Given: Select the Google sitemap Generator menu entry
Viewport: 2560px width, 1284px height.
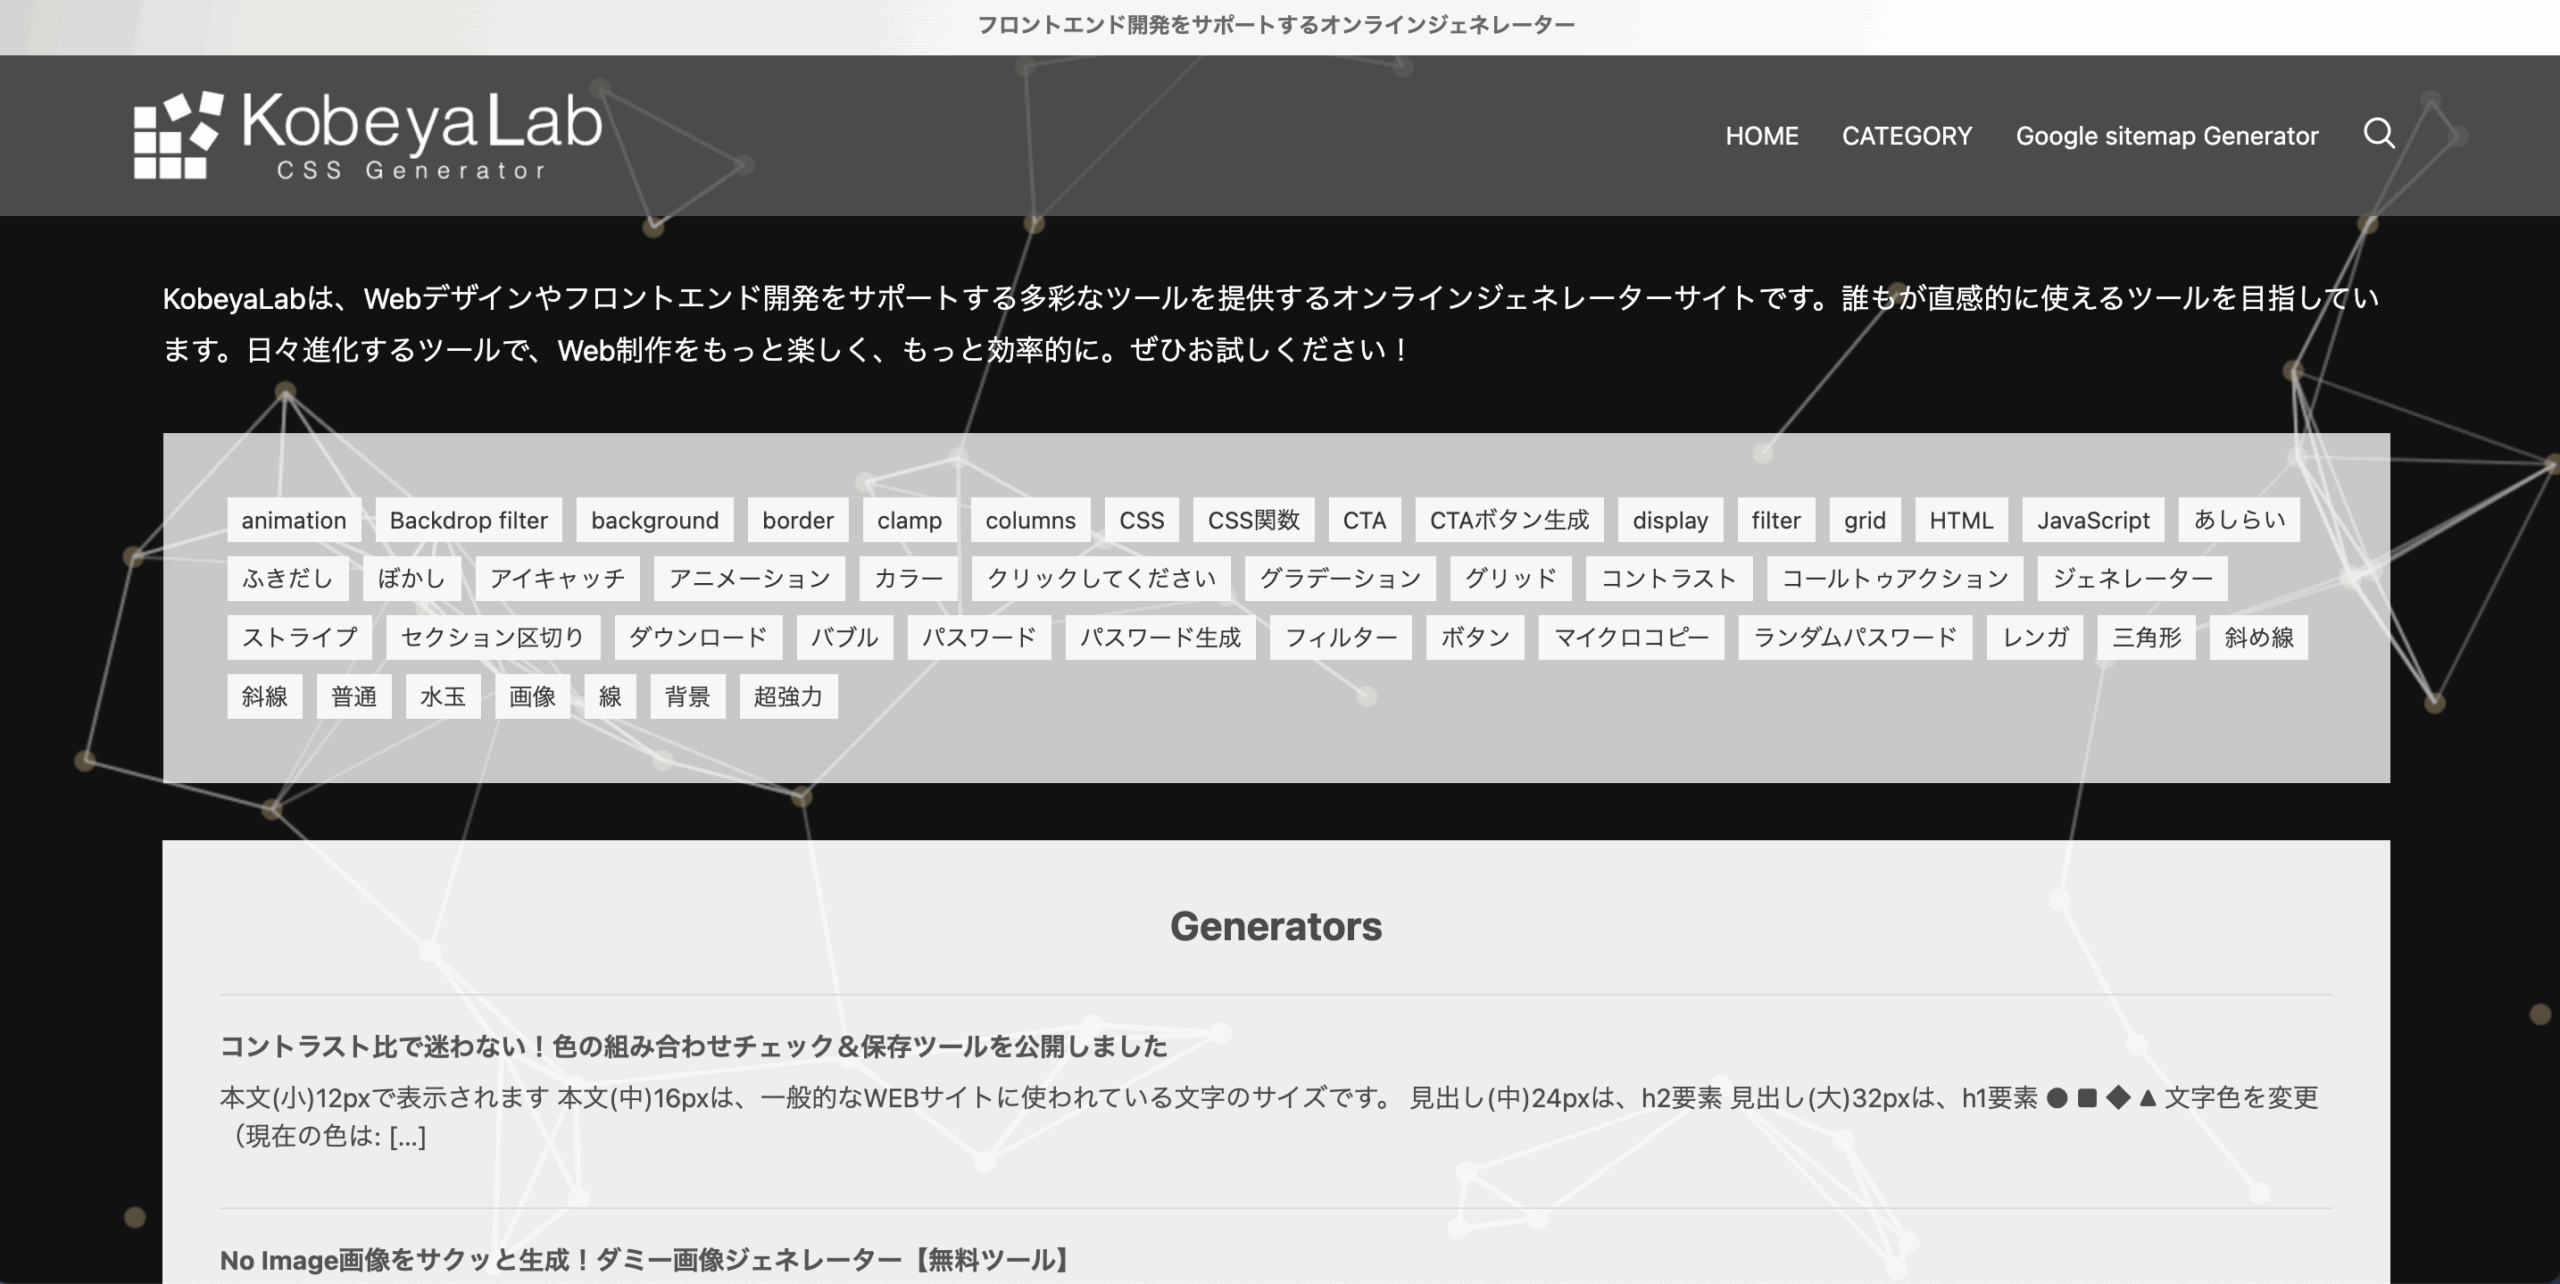Looking at the screenshot, I should [2167, 135].
